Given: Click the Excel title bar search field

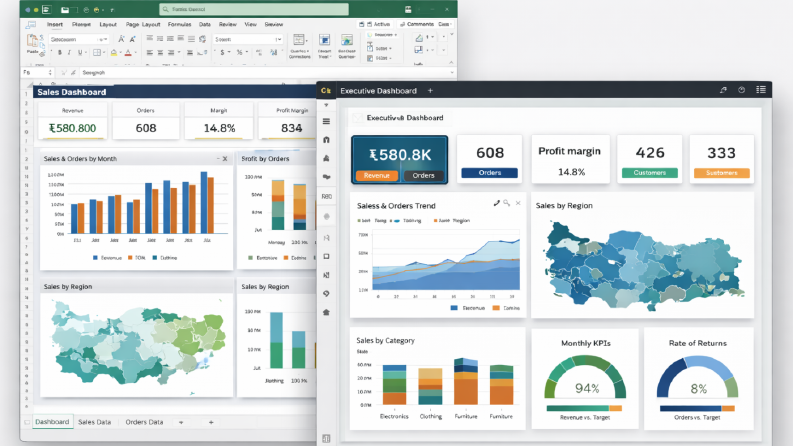Looking at the screenshot, I should pos(254,9).
